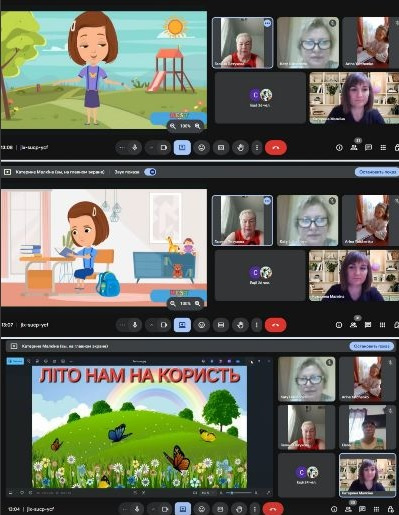Click captions icon in the 13:07 call toolbar
This screenshot has height=515, width=399.
coord(221,325)
